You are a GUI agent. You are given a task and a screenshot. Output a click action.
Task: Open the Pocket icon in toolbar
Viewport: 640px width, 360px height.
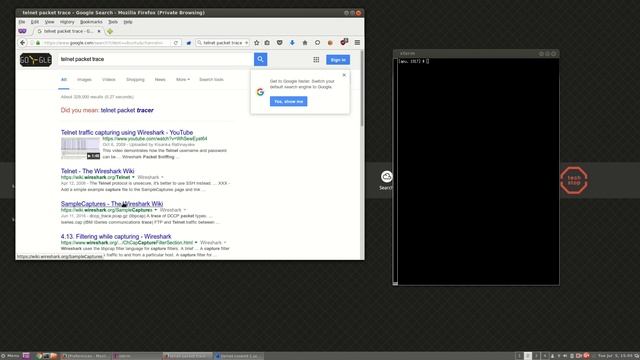point(280,42)
